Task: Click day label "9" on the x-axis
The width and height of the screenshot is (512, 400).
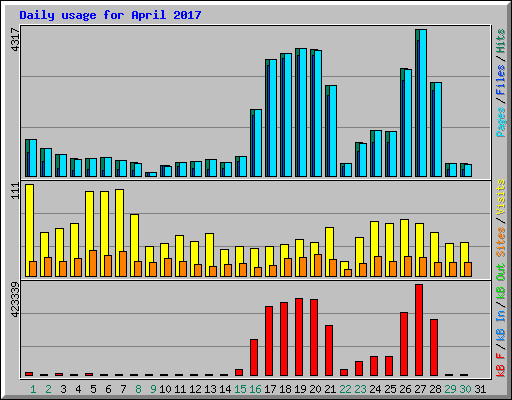Action: coord(153,389)
